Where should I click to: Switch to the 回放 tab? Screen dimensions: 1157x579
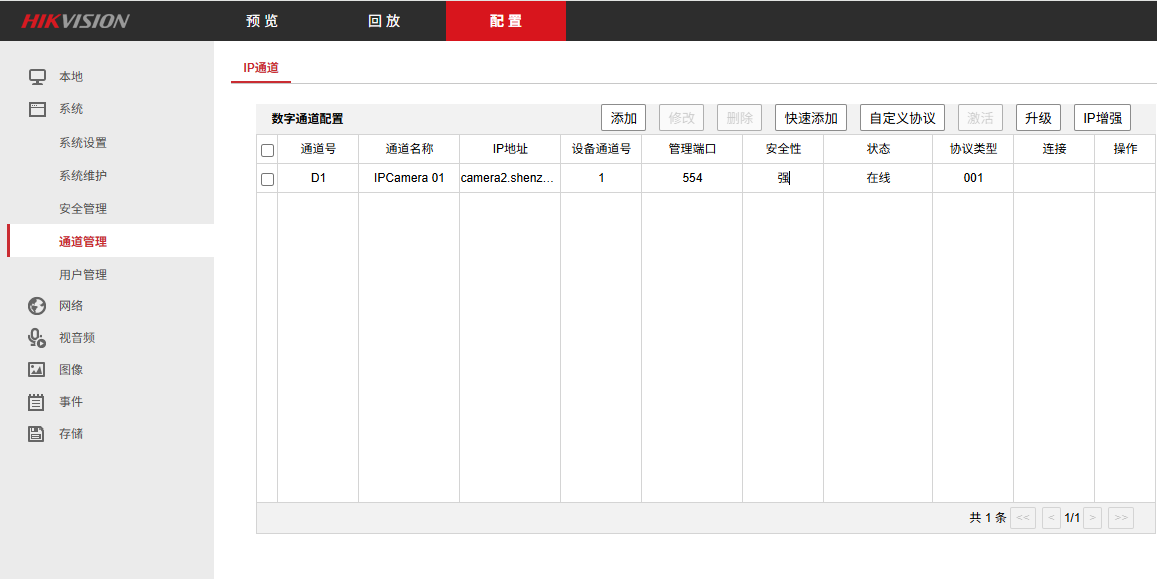point(384,21)
